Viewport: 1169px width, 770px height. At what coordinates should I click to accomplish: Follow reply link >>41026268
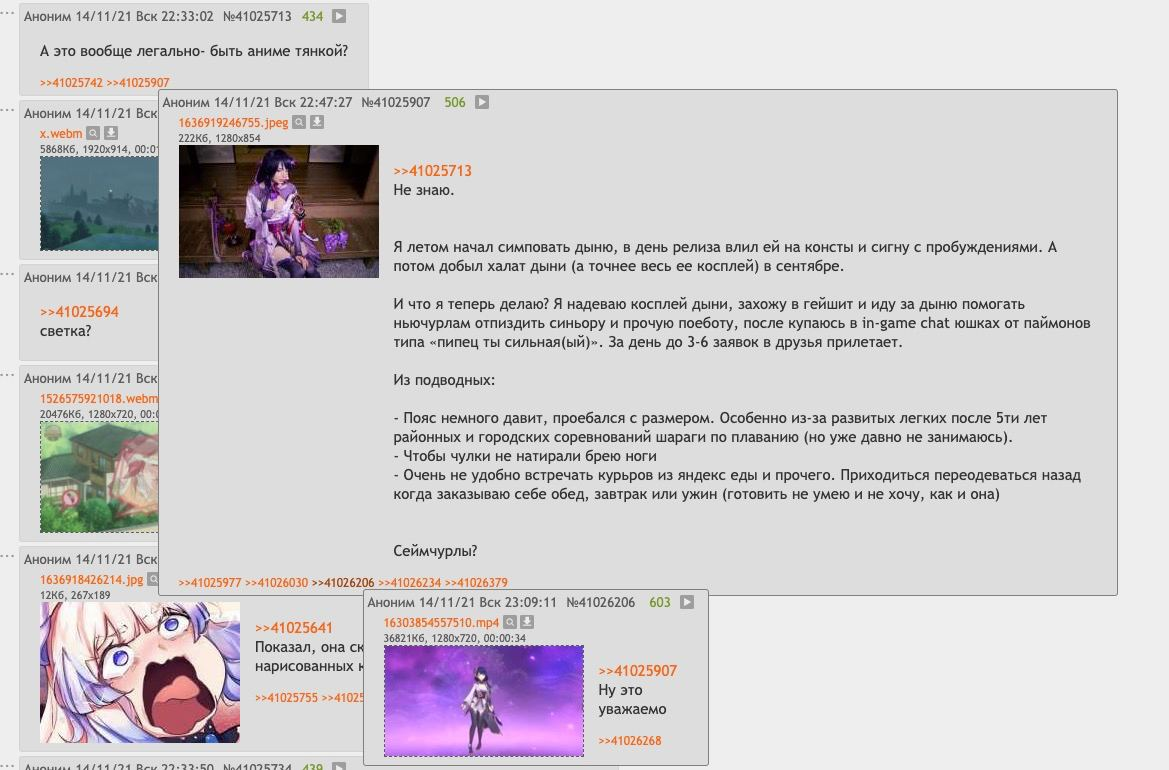(x=630, y=741)
